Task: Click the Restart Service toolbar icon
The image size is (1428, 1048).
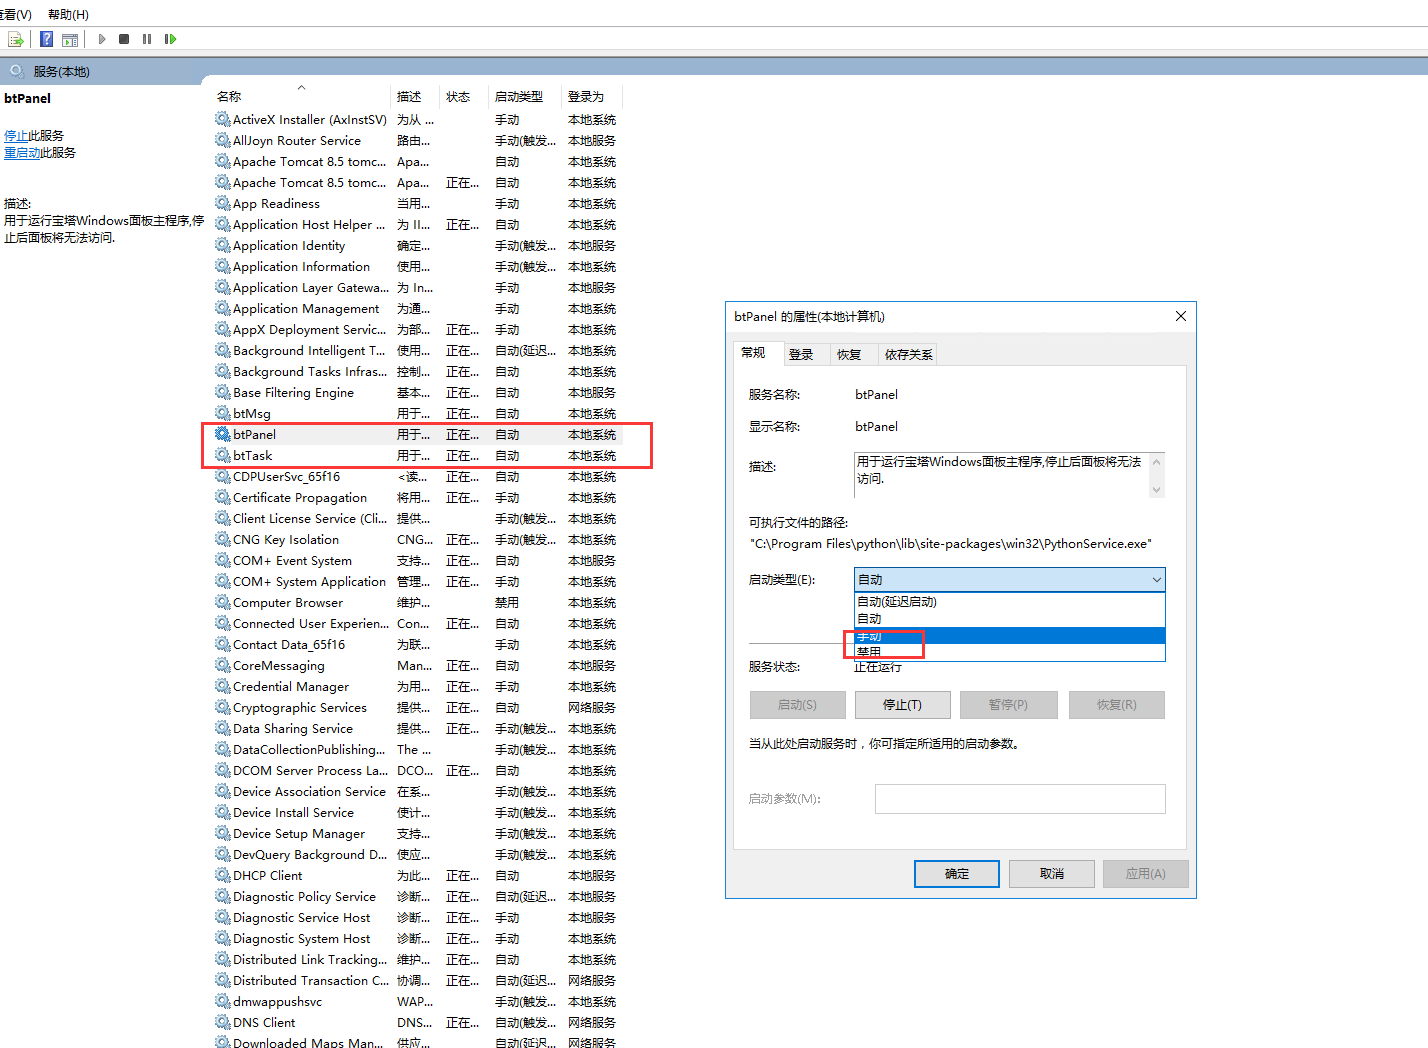Action: pos(170,39)
